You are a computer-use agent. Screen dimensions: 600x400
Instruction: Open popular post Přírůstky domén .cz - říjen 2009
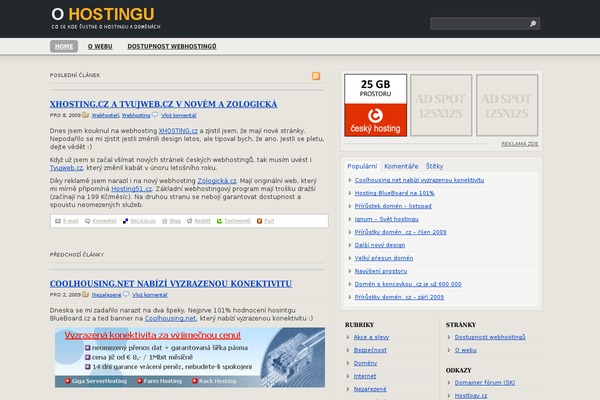[x=400, y=232]
